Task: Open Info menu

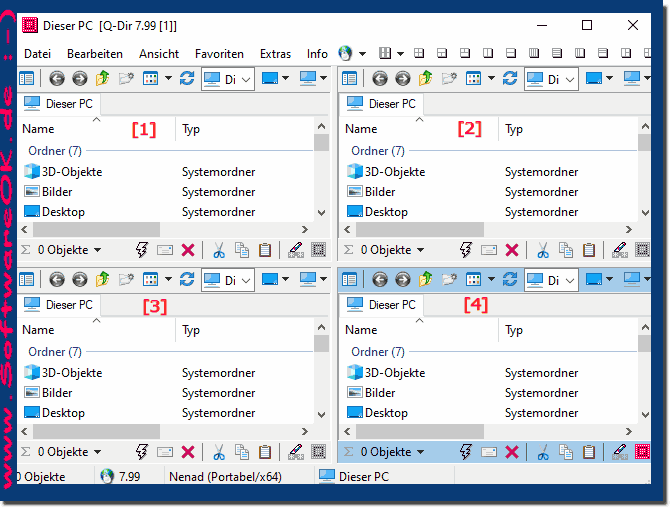Action: [317, 54]
